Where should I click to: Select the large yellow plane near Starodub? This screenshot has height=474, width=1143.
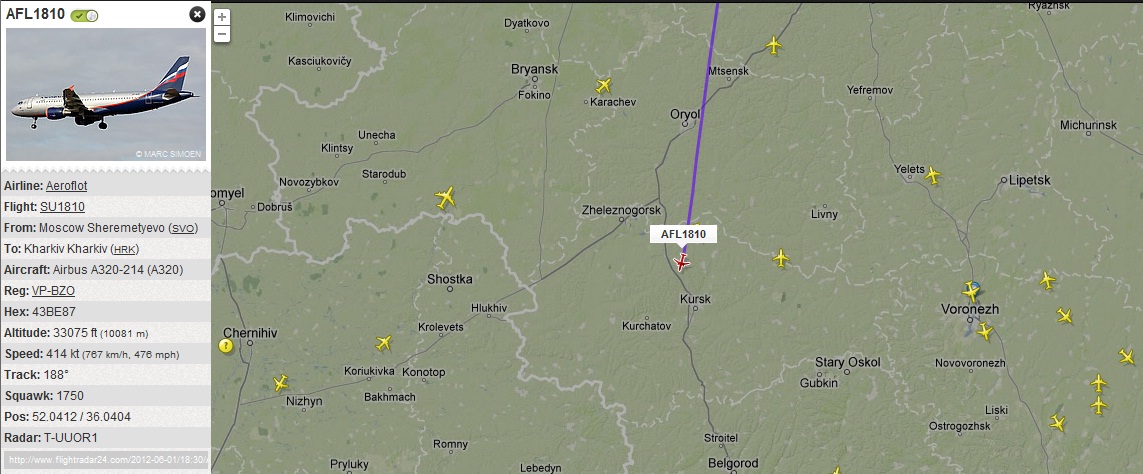point(445,198)
